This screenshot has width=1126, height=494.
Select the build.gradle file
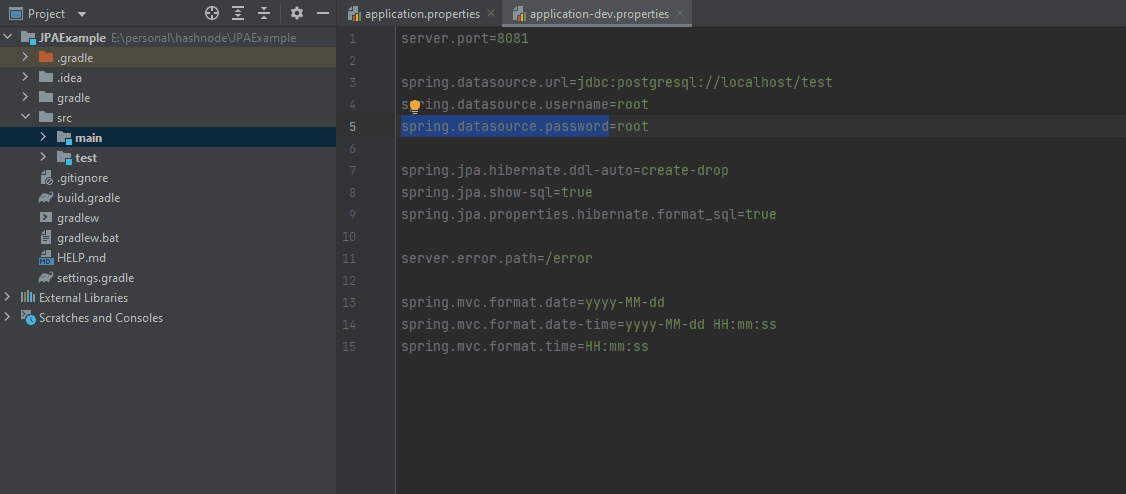point(88,198)
